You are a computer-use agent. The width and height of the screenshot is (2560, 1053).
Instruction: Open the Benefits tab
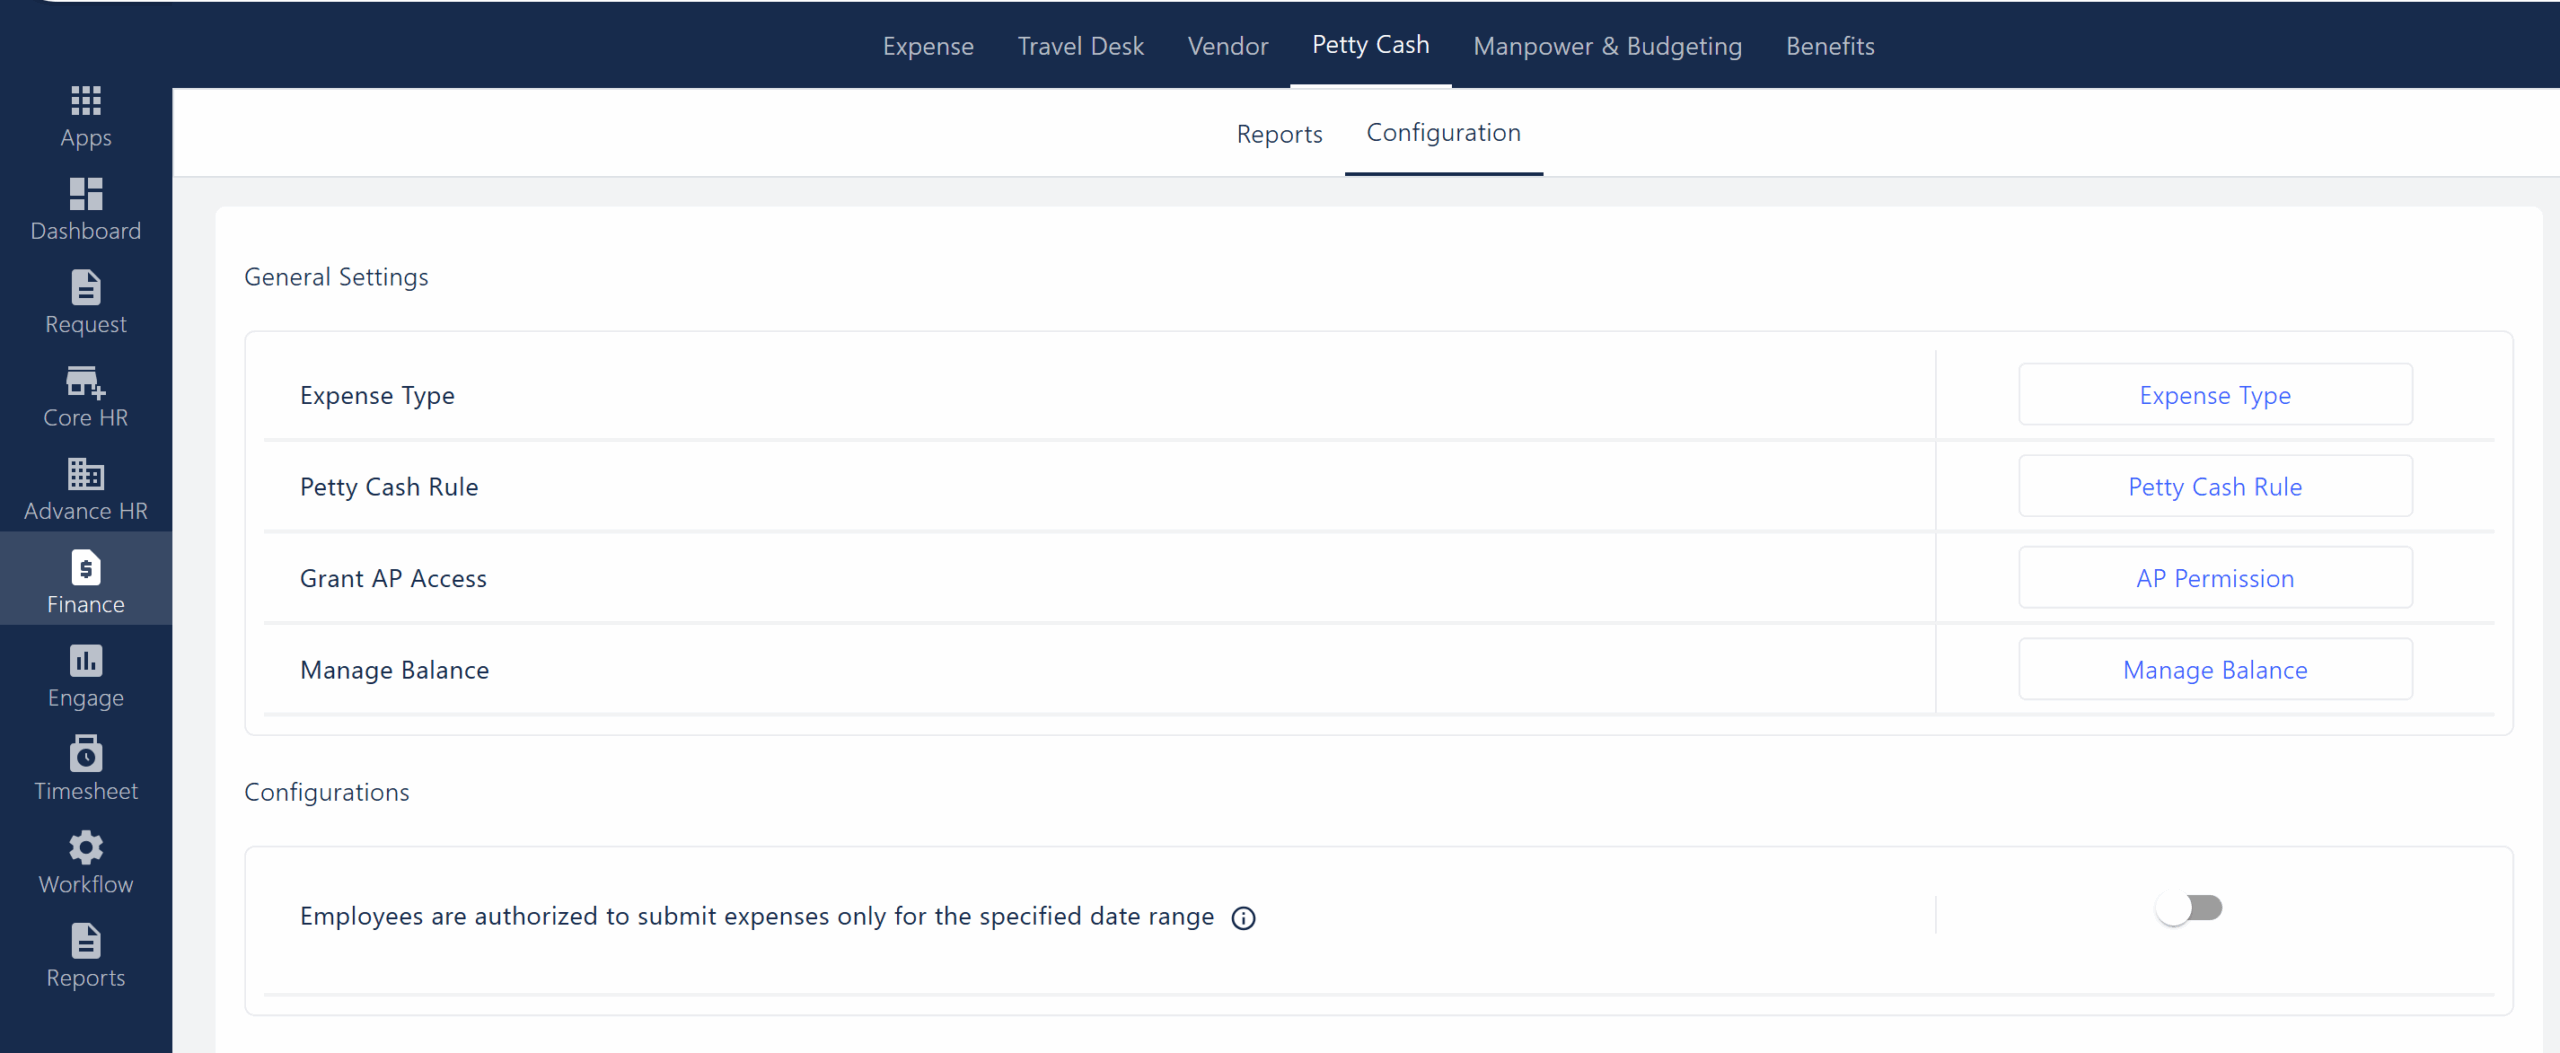[x=1830, y=46]
